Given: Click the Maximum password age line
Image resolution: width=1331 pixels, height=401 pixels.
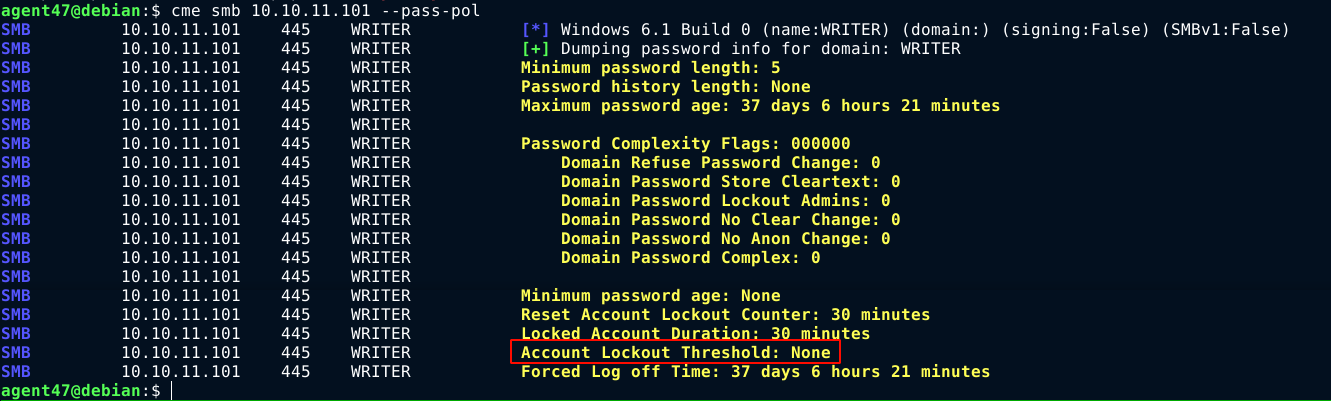Looking at the screenshot, I should [x=760, y=106].
